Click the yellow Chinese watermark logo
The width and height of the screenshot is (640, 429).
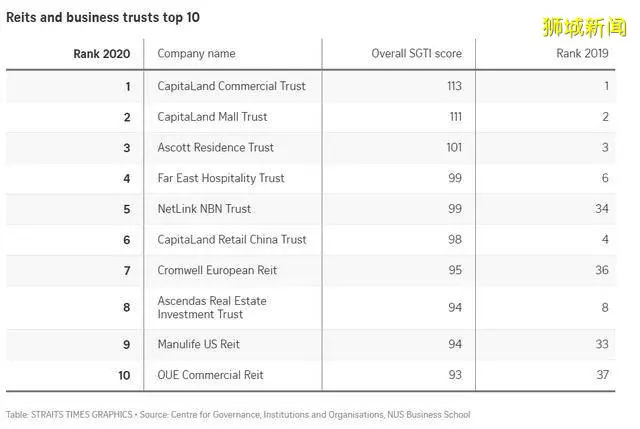coord(584,27)
